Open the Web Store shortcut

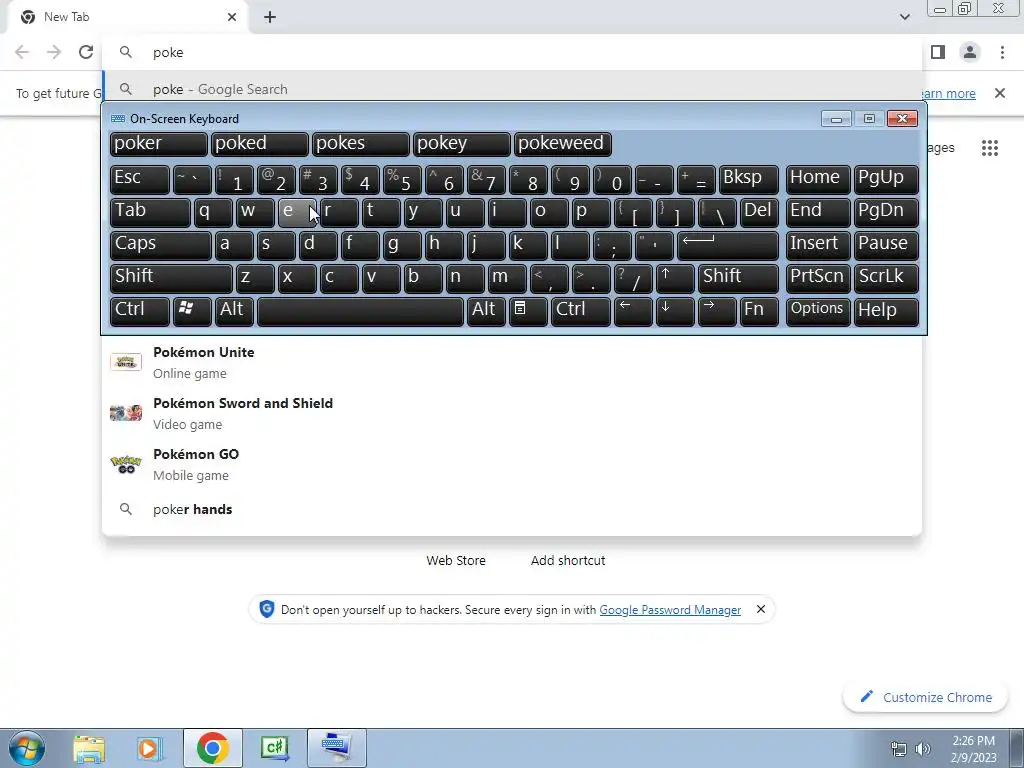(456, 560)
